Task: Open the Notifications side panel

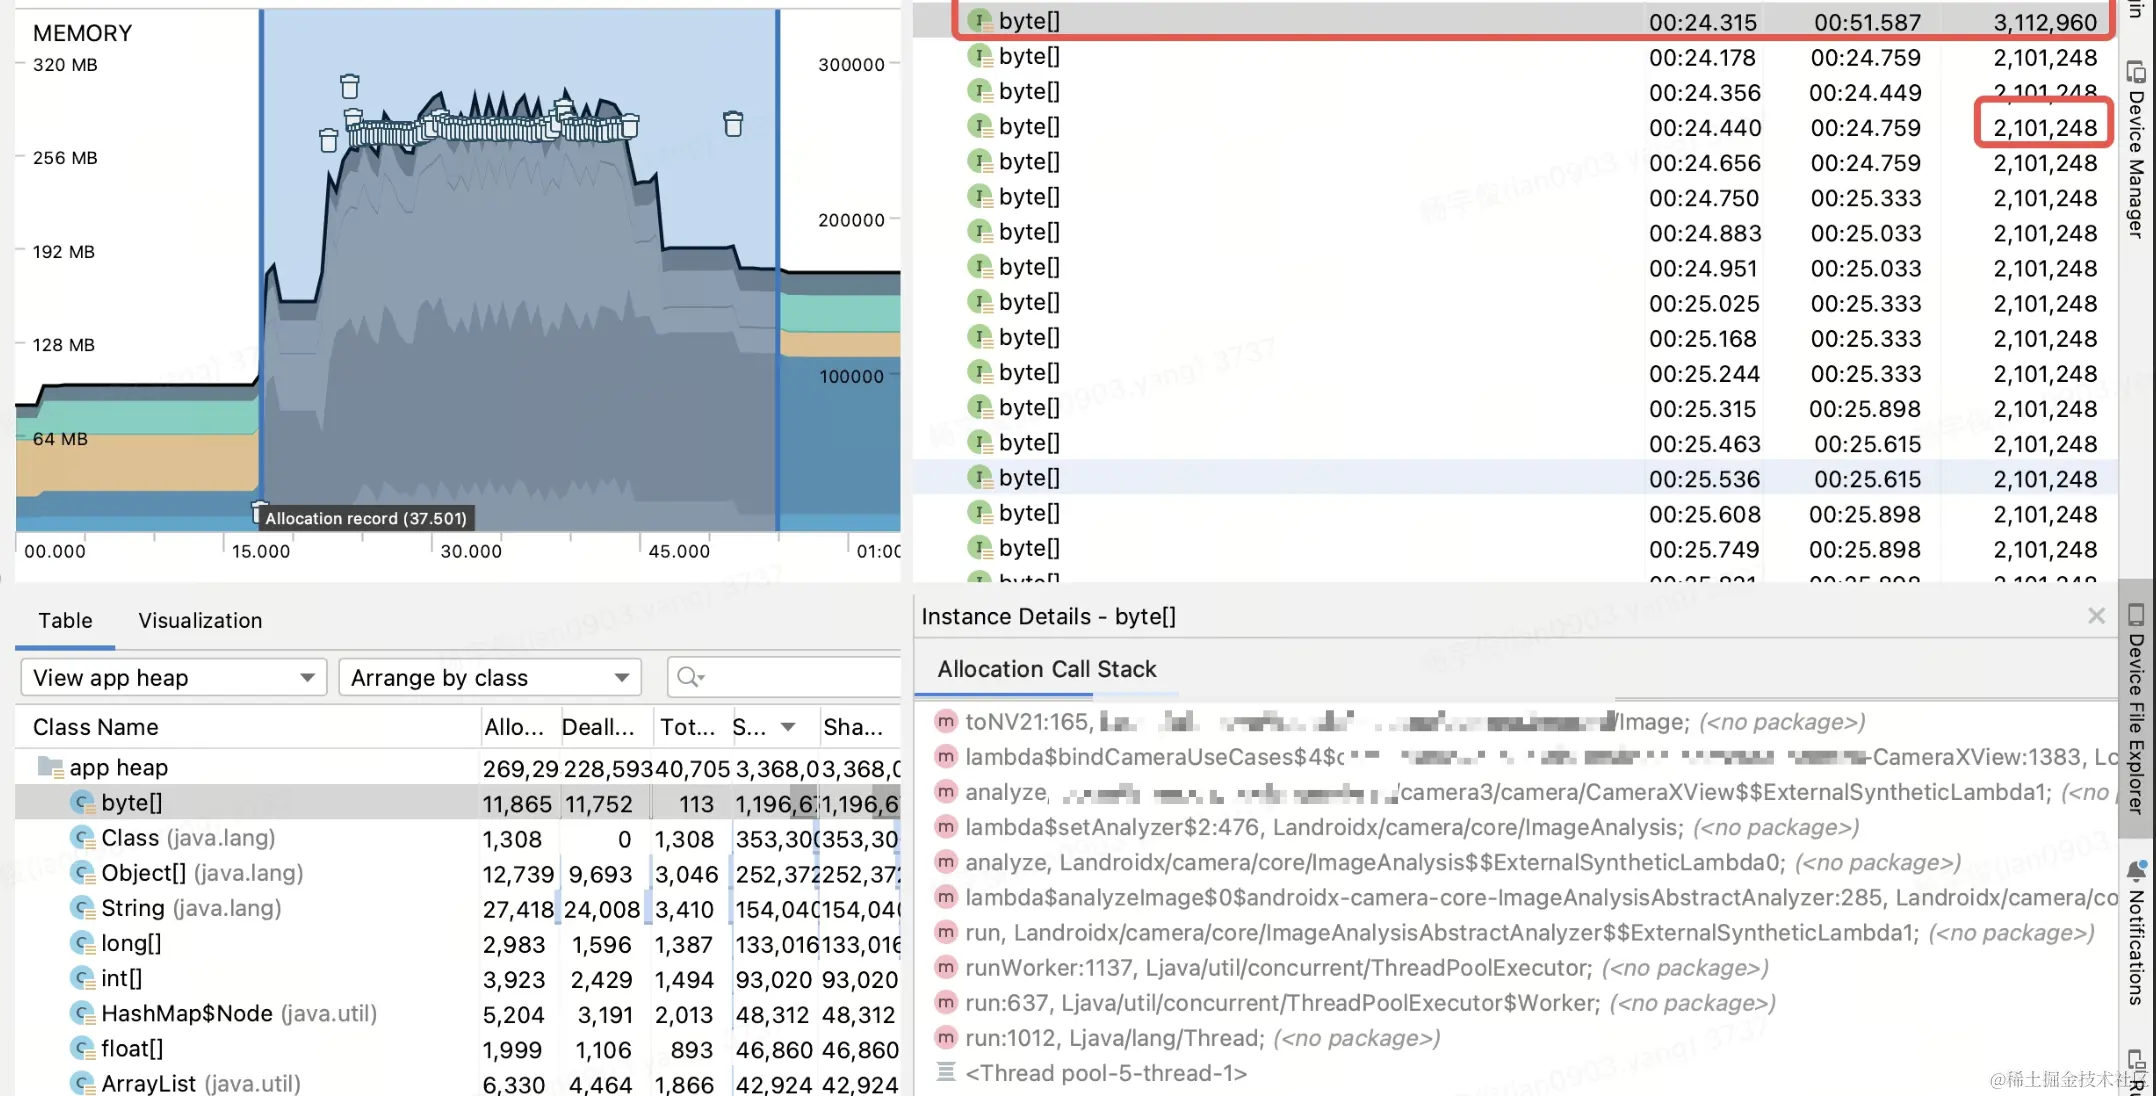Action: 2136,930
